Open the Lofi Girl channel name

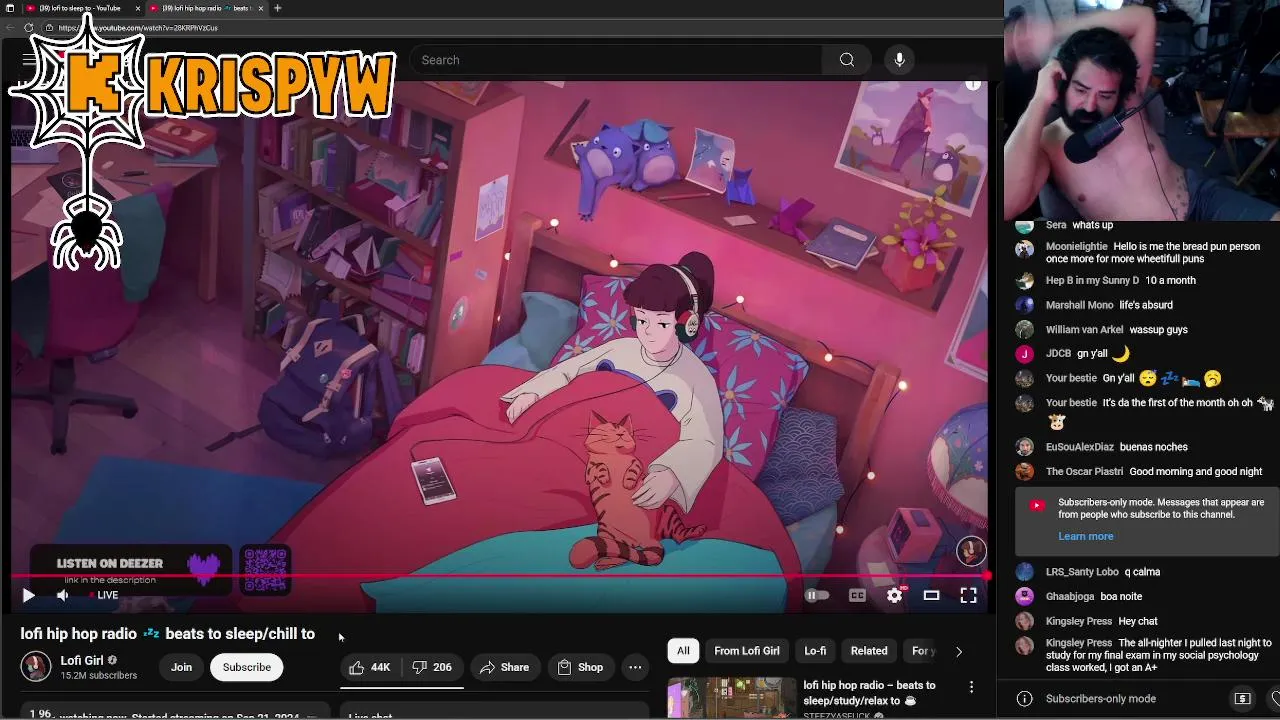click(x=82, y=660)
